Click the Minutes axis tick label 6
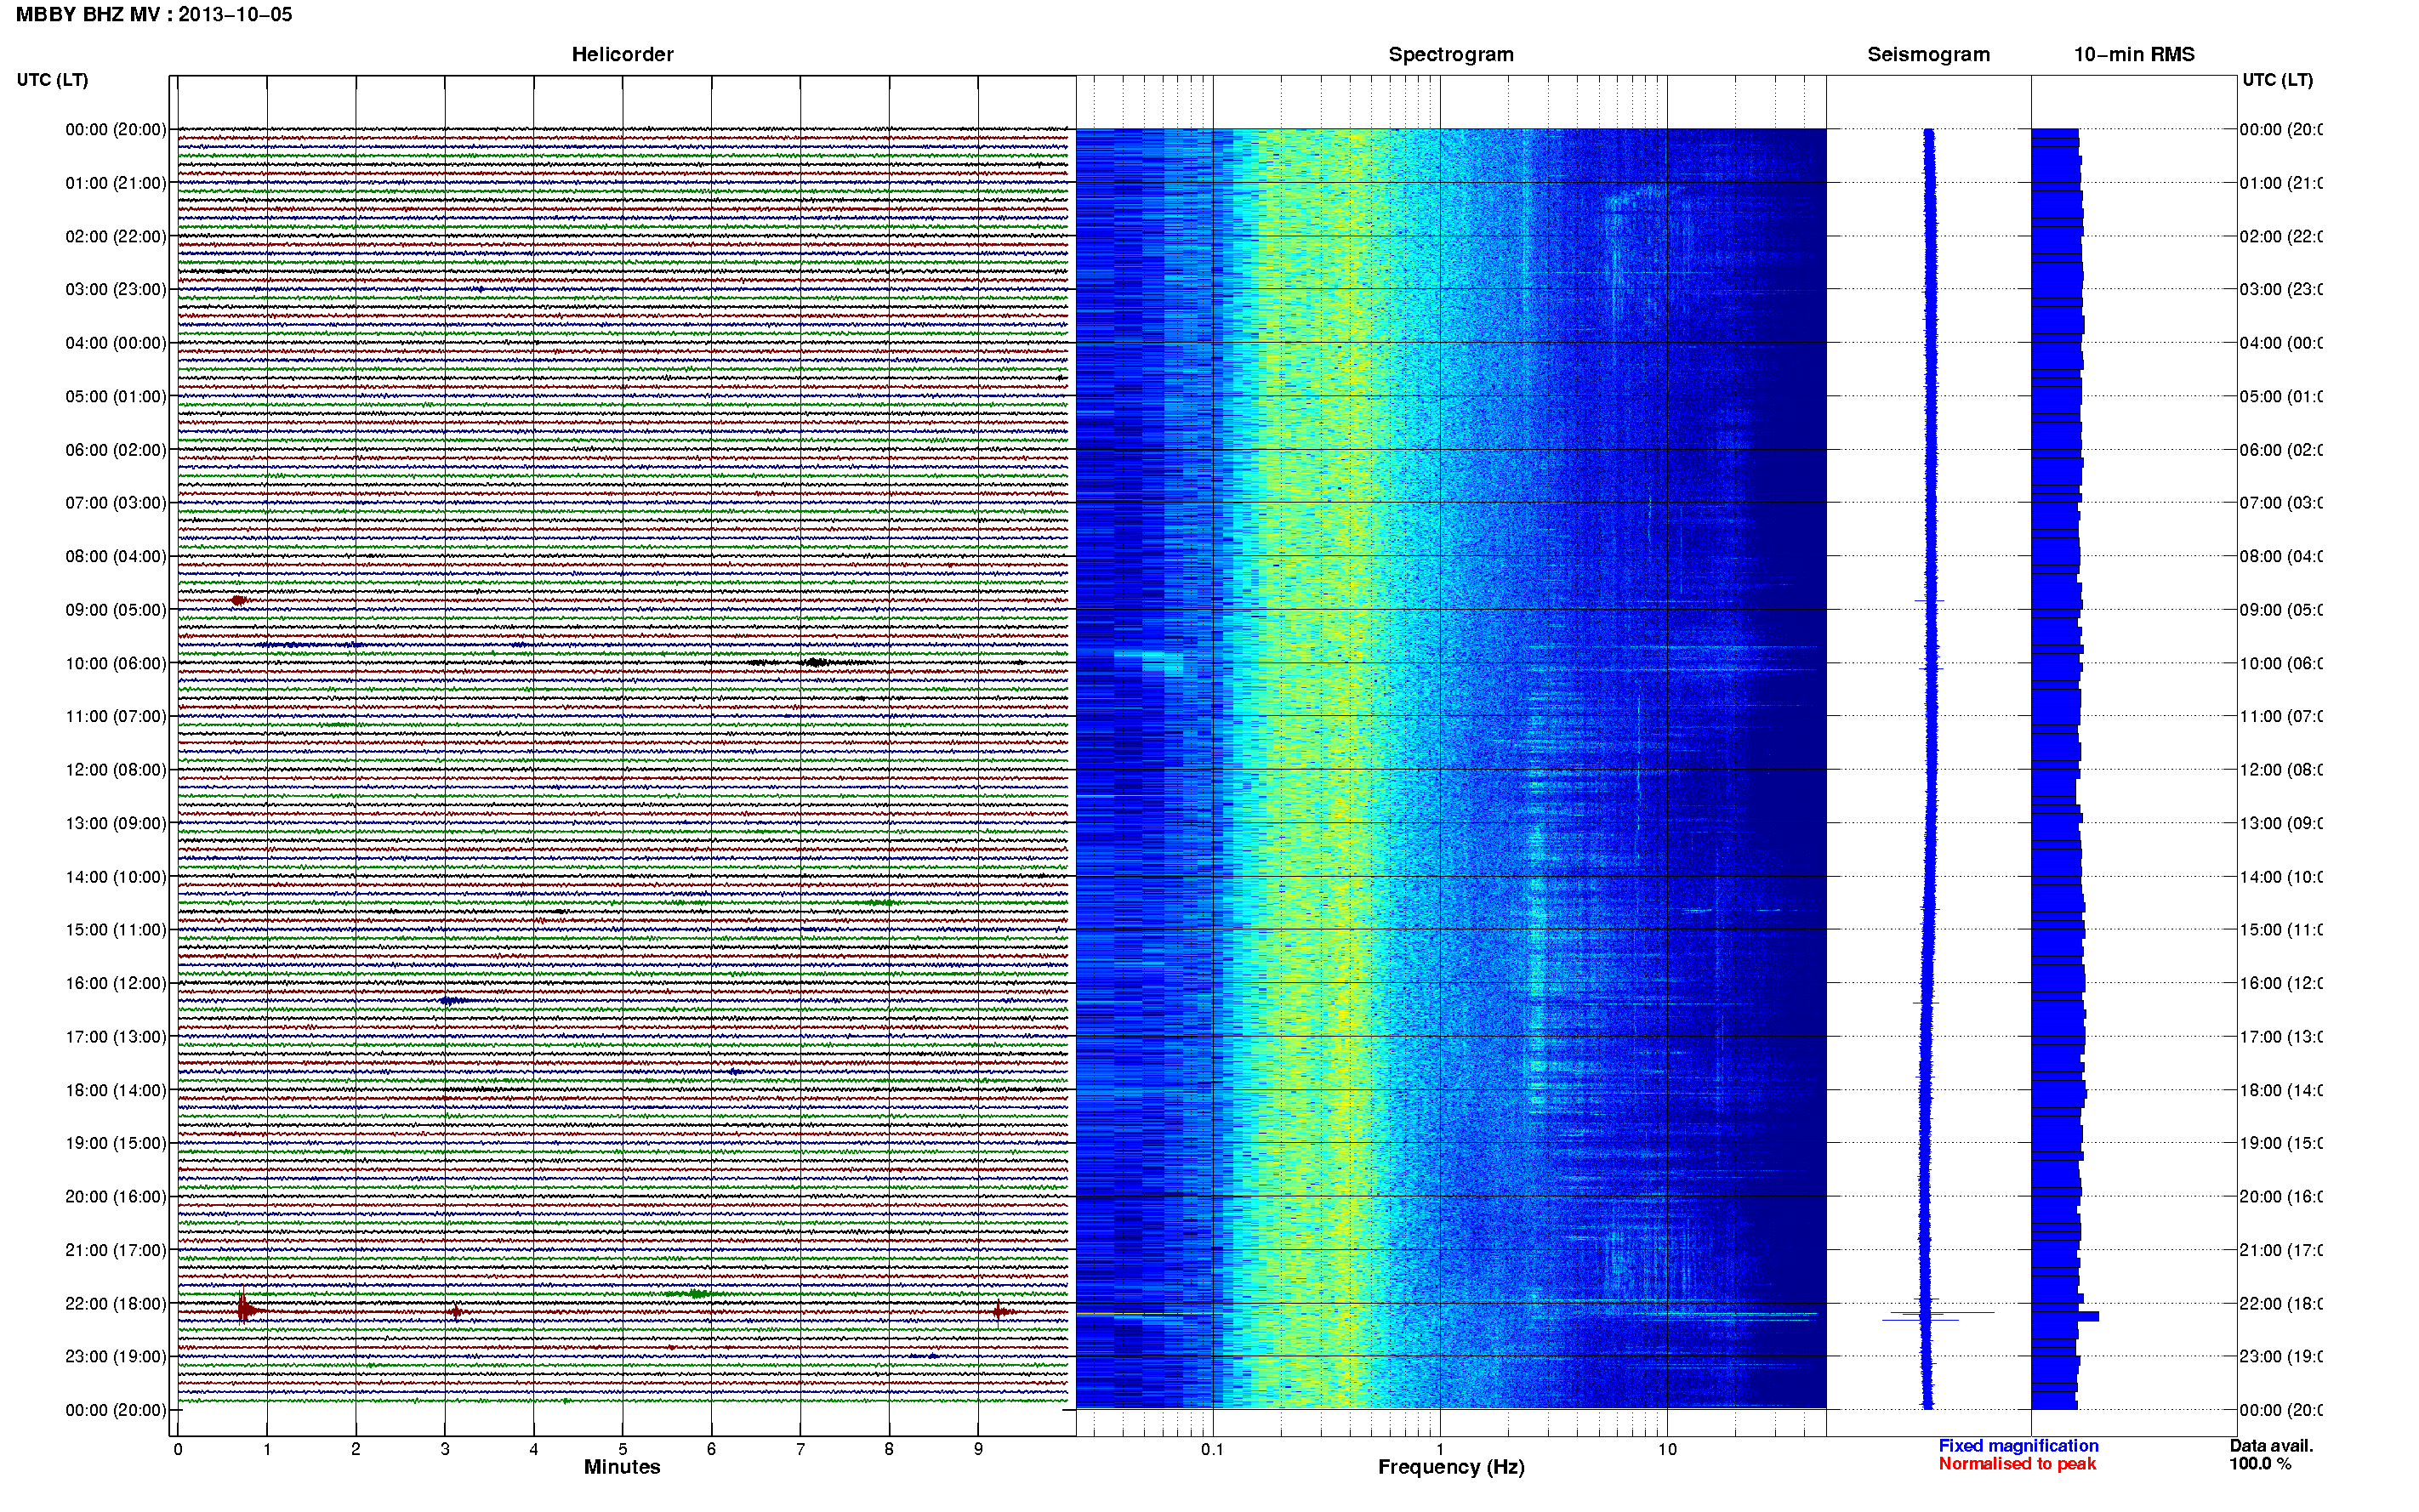The image size is (2419, 1512). (711, 1449)
